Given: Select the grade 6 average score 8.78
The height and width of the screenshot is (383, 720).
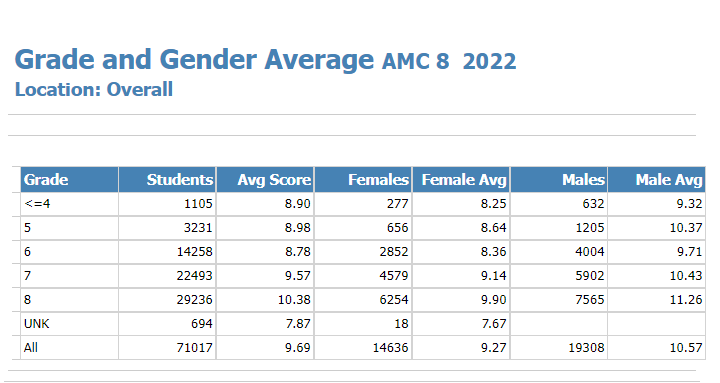Looking at the screenshot, I should click(298, 252).
